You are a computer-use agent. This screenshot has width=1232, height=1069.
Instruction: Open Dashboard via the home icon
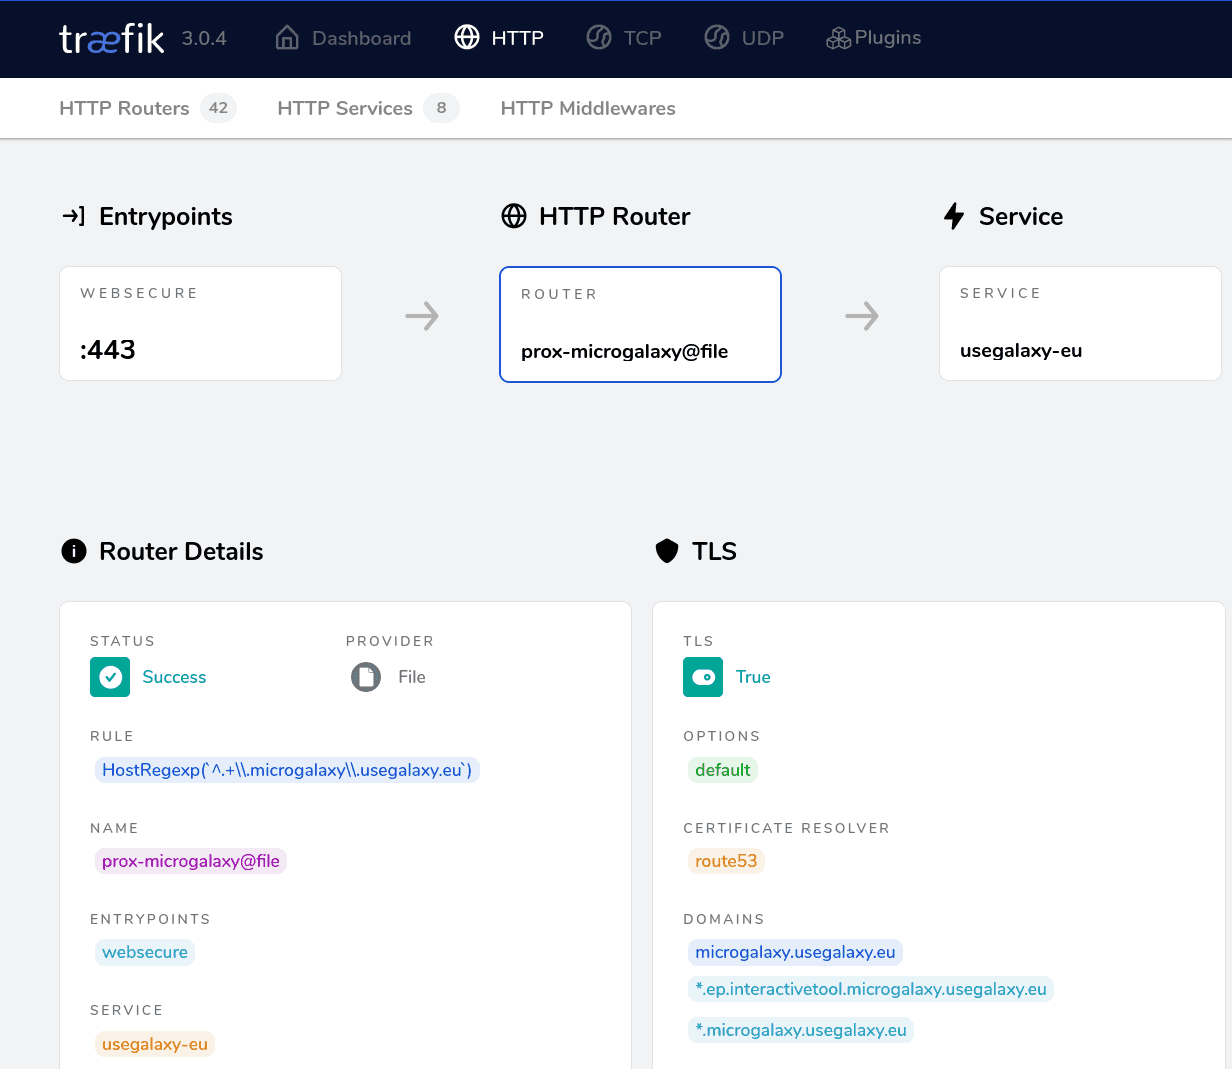pyautogui.click(x=286, y=37)
